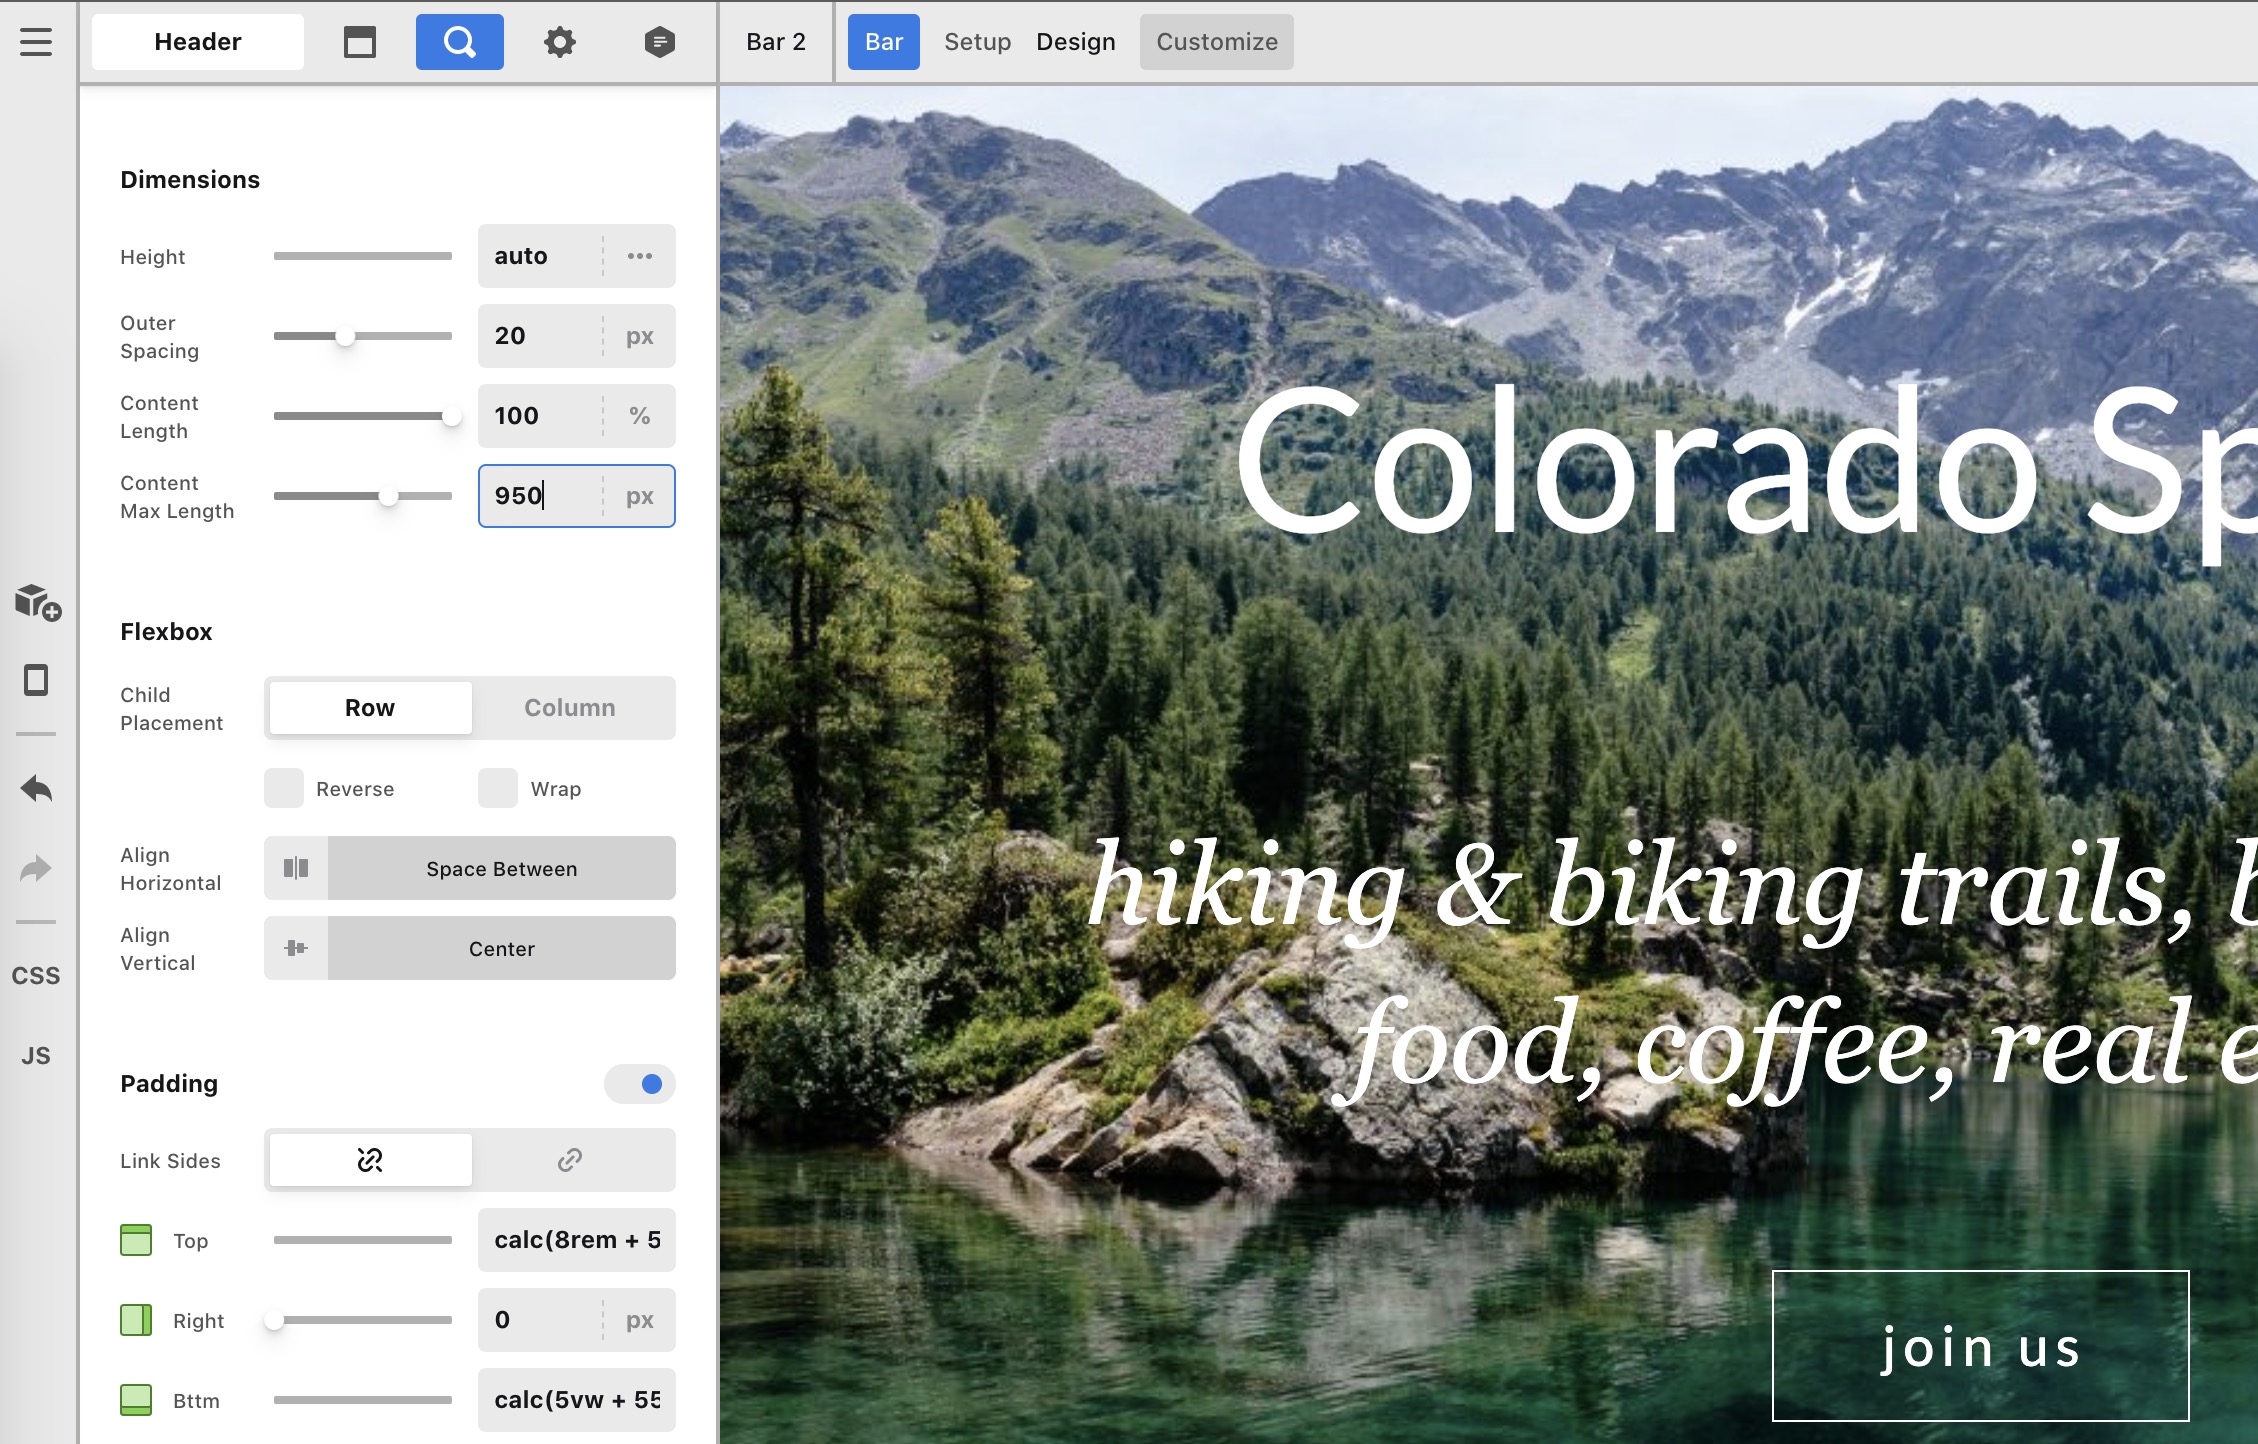Toggle the Padding switch off
This screenshot has width=2258, height=1444.
point(640,1084)
